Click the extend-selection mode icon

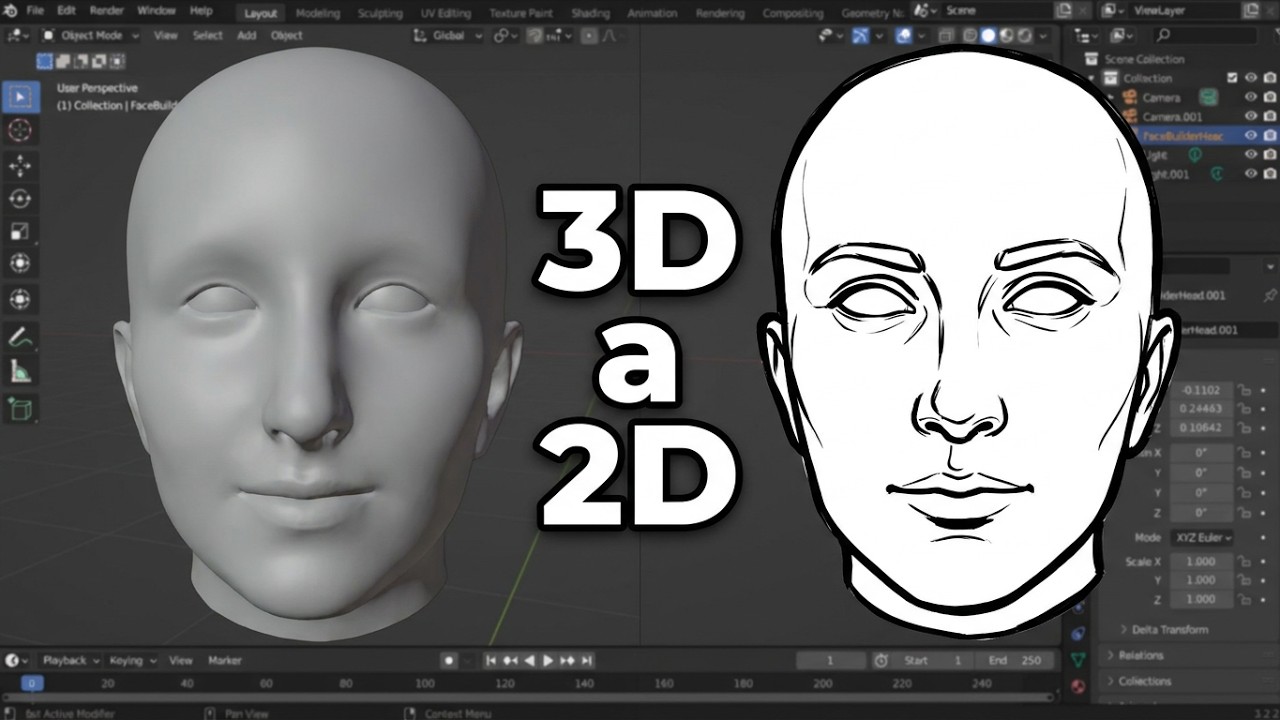coord(63,61)
